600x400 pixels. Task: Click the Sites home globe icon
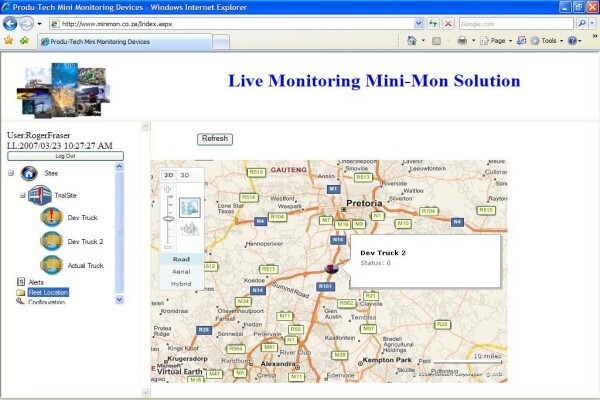click(29, 173)
